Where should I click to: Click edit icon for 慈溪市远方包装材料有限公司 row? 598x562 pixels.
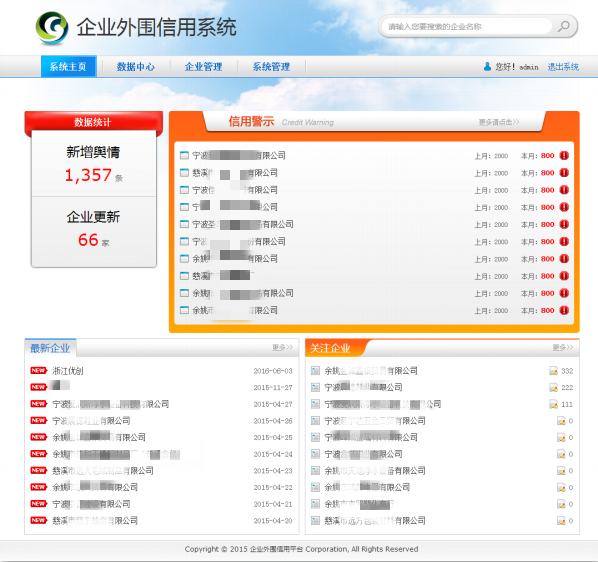click(561, 521)
